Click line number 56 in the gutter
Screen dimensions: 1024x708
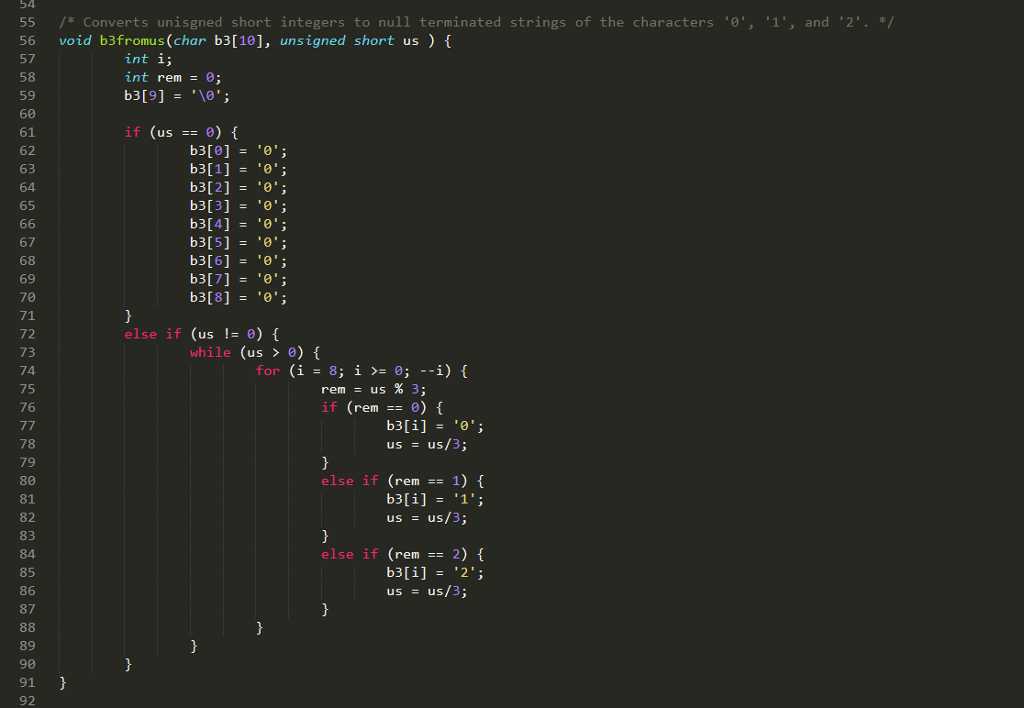pyautogui.click(x=27, y=40)
